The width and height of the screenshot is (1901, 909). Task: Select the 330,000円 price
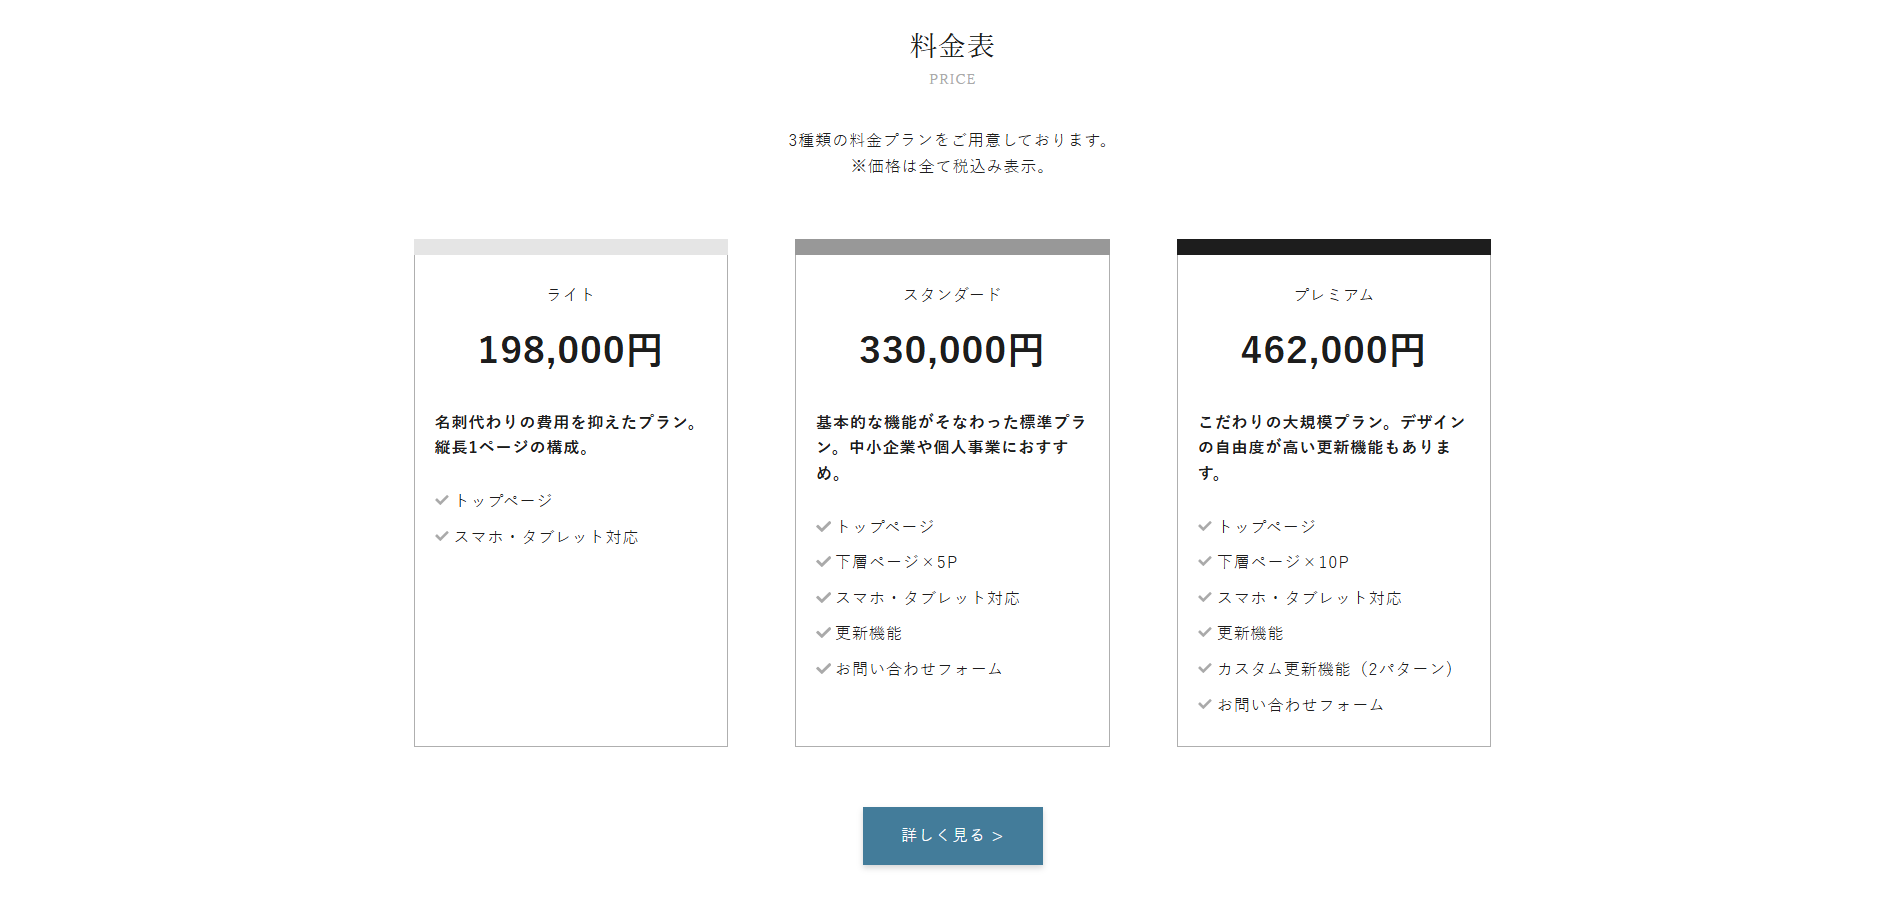(x=952, y=351)
